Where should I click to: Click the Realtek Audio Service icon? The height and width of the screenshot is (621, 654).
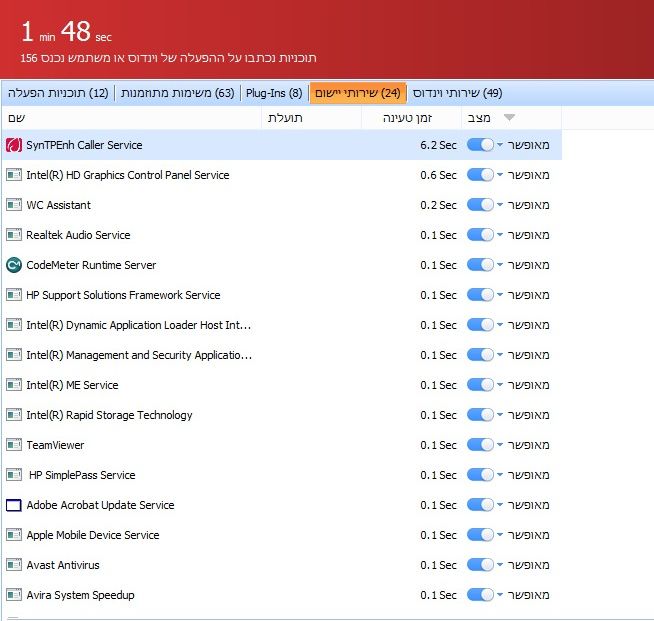click(14, 235)
